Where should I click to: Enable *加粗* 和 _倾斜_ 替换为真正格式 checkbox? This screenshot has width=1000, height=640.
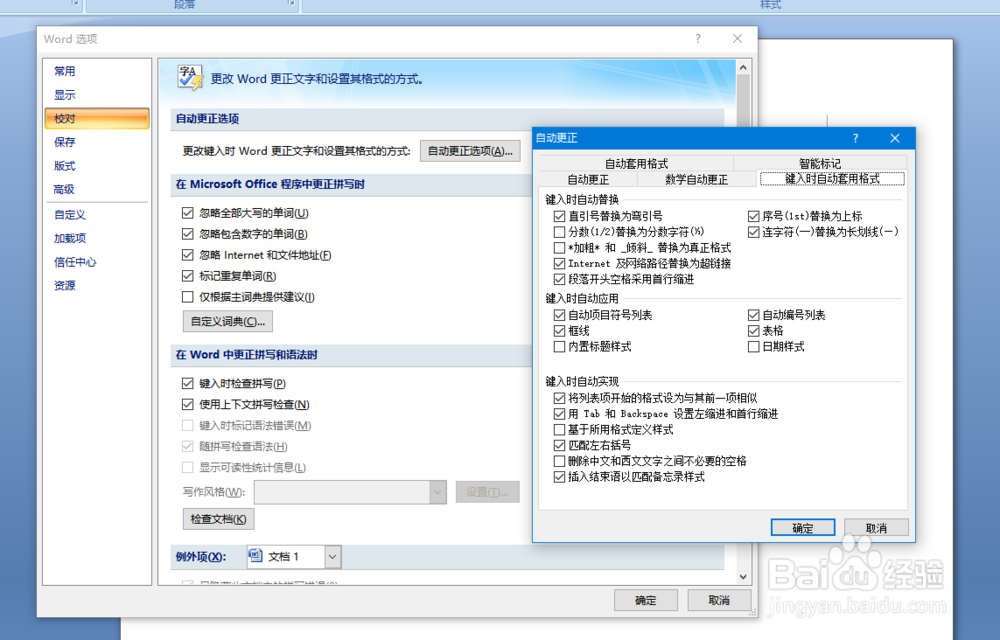pyautogui.click(x=559, y=247)
